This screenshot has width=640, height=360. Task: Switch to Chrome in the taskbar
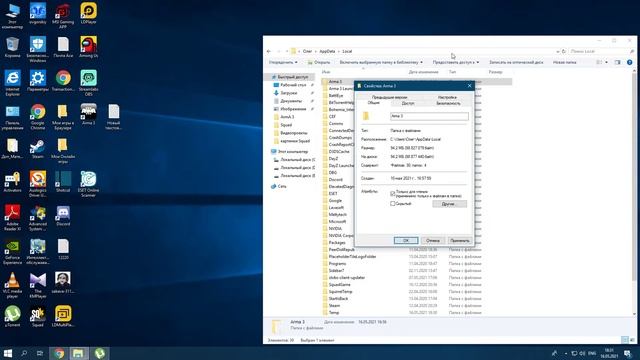pyautogui.click(x=59, y=353)
